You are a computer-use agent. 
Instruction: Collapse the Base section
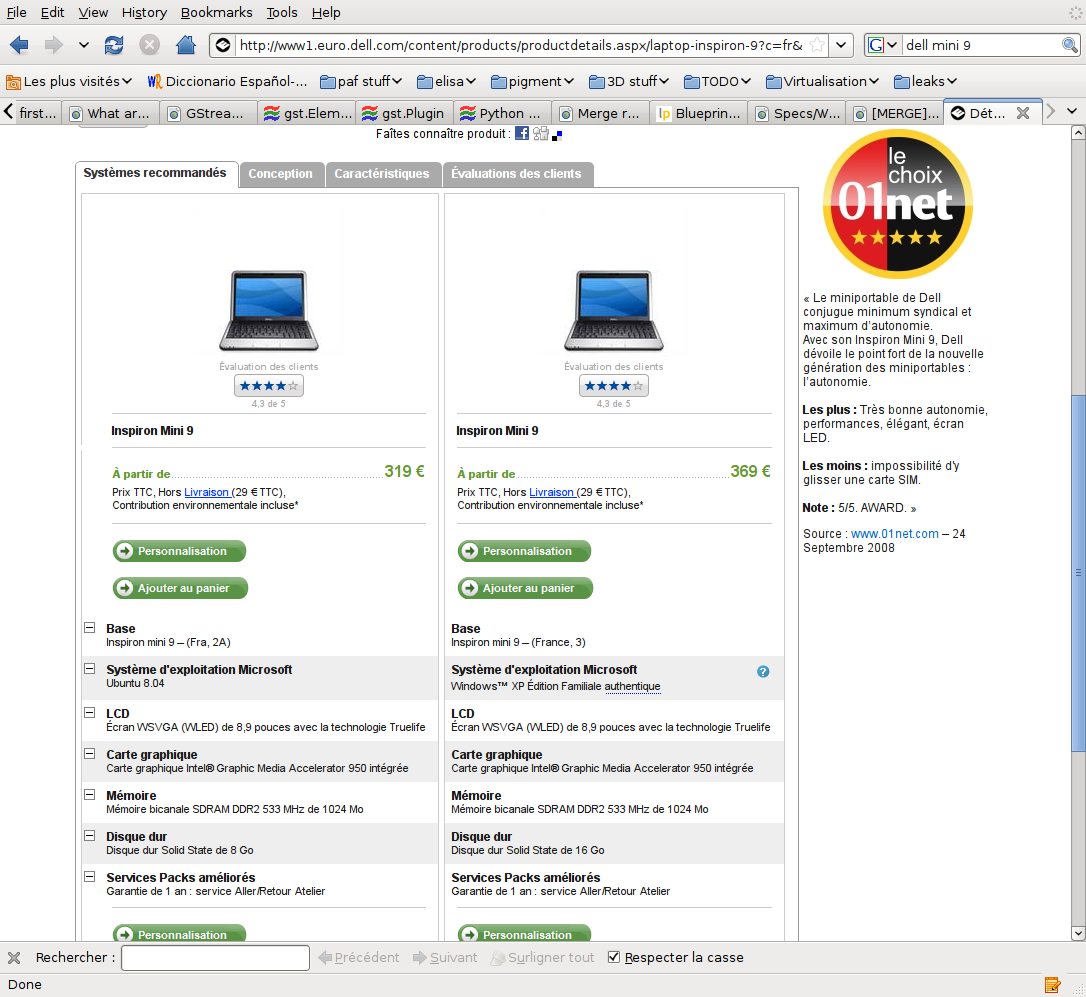tap(89, 628)
